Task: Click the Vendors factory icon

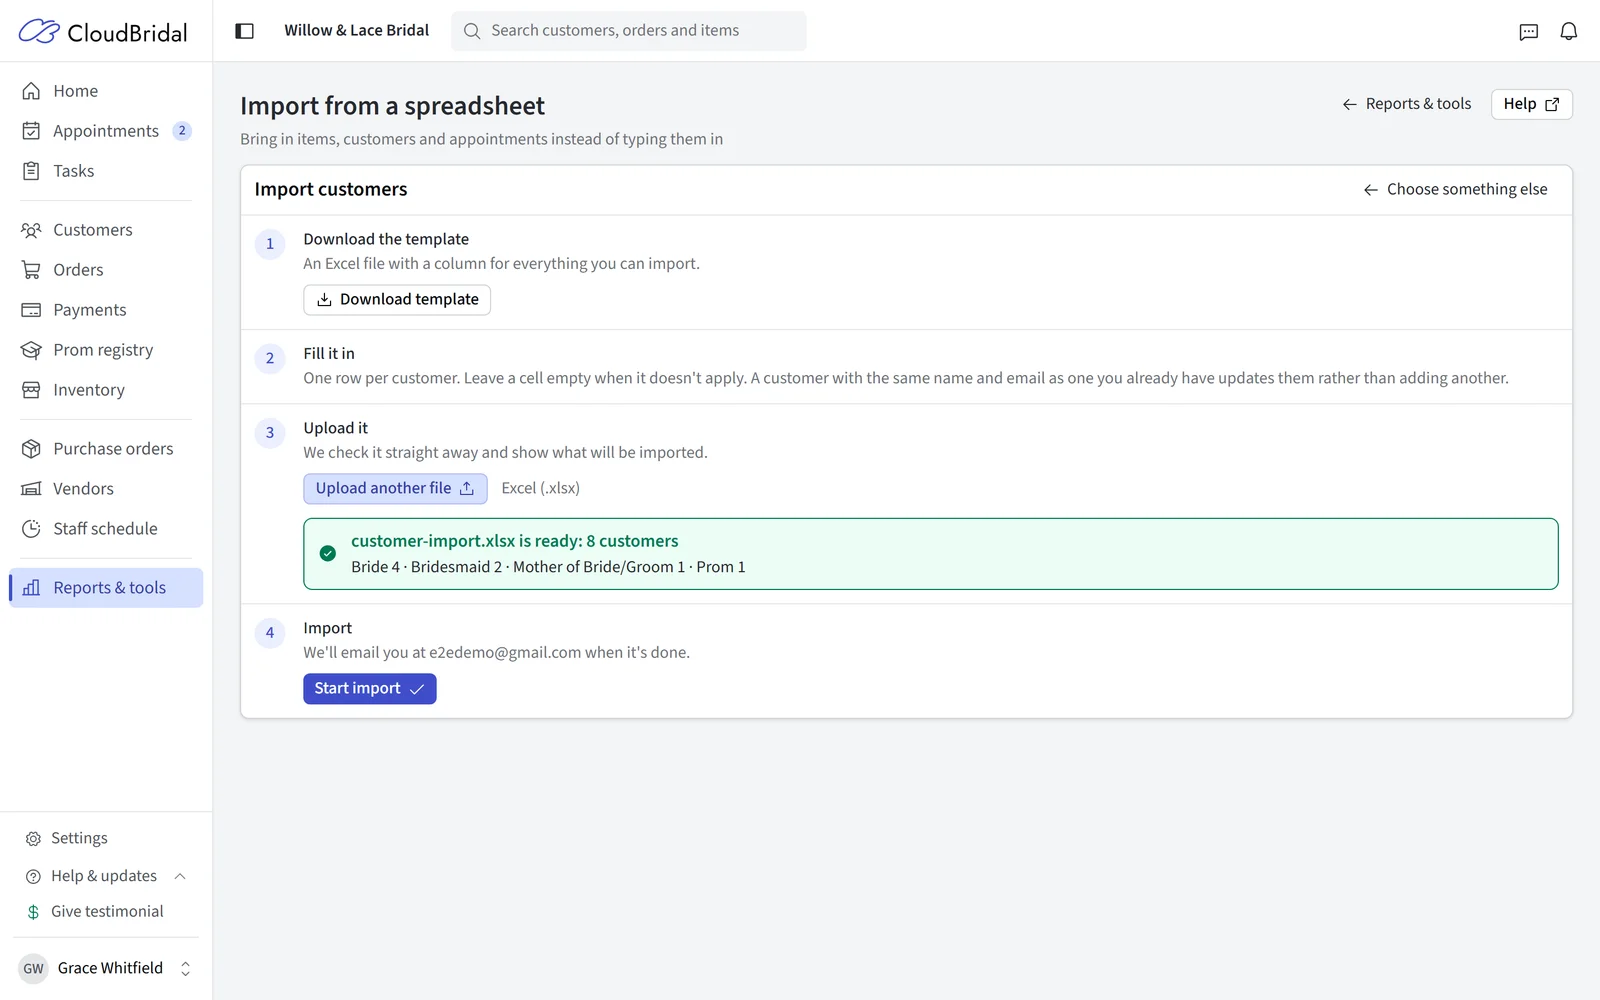Action: pos(32,489)
